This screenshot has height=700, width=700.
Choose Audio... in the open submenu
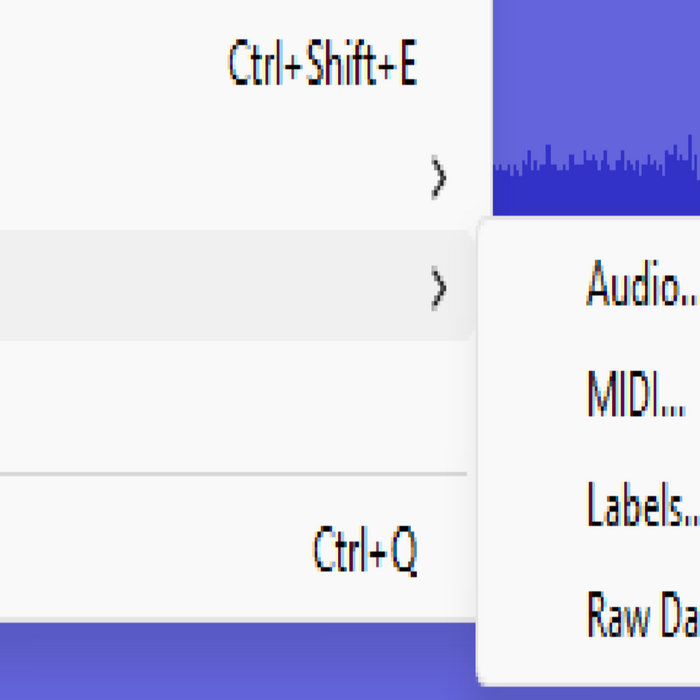coord(640,286)
